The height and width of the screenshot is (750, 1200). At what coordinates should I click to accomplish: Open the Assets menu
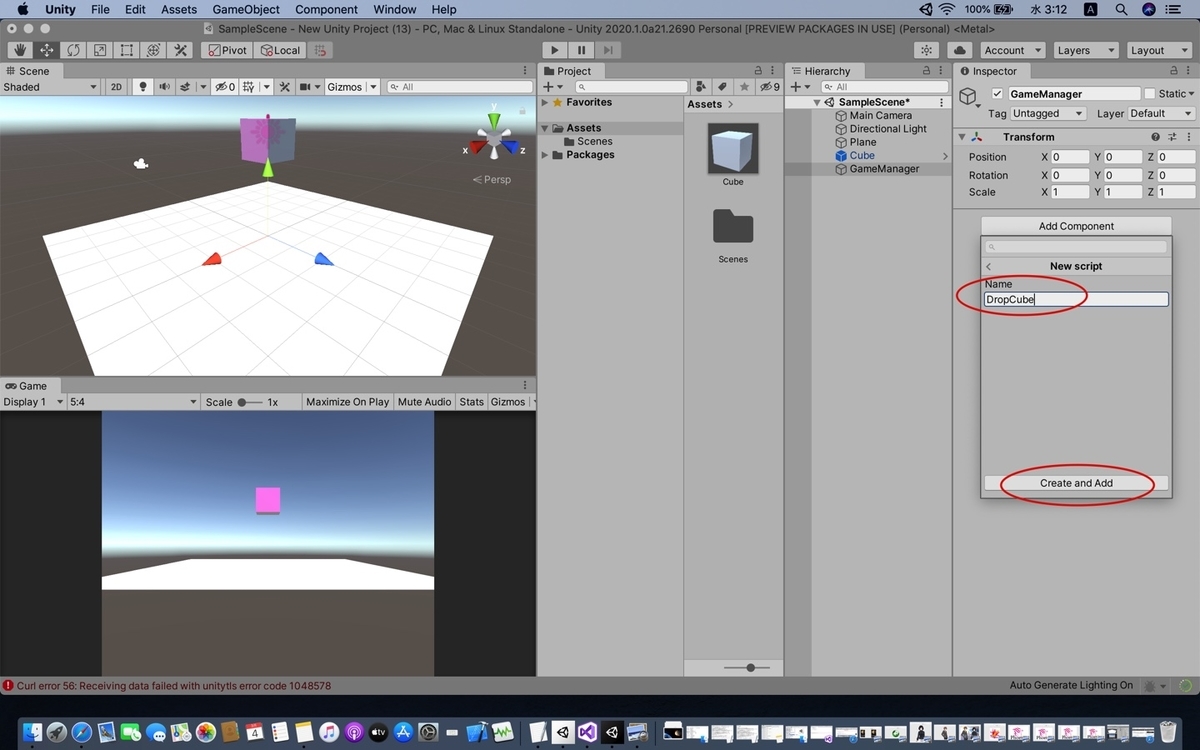(179, 9)
